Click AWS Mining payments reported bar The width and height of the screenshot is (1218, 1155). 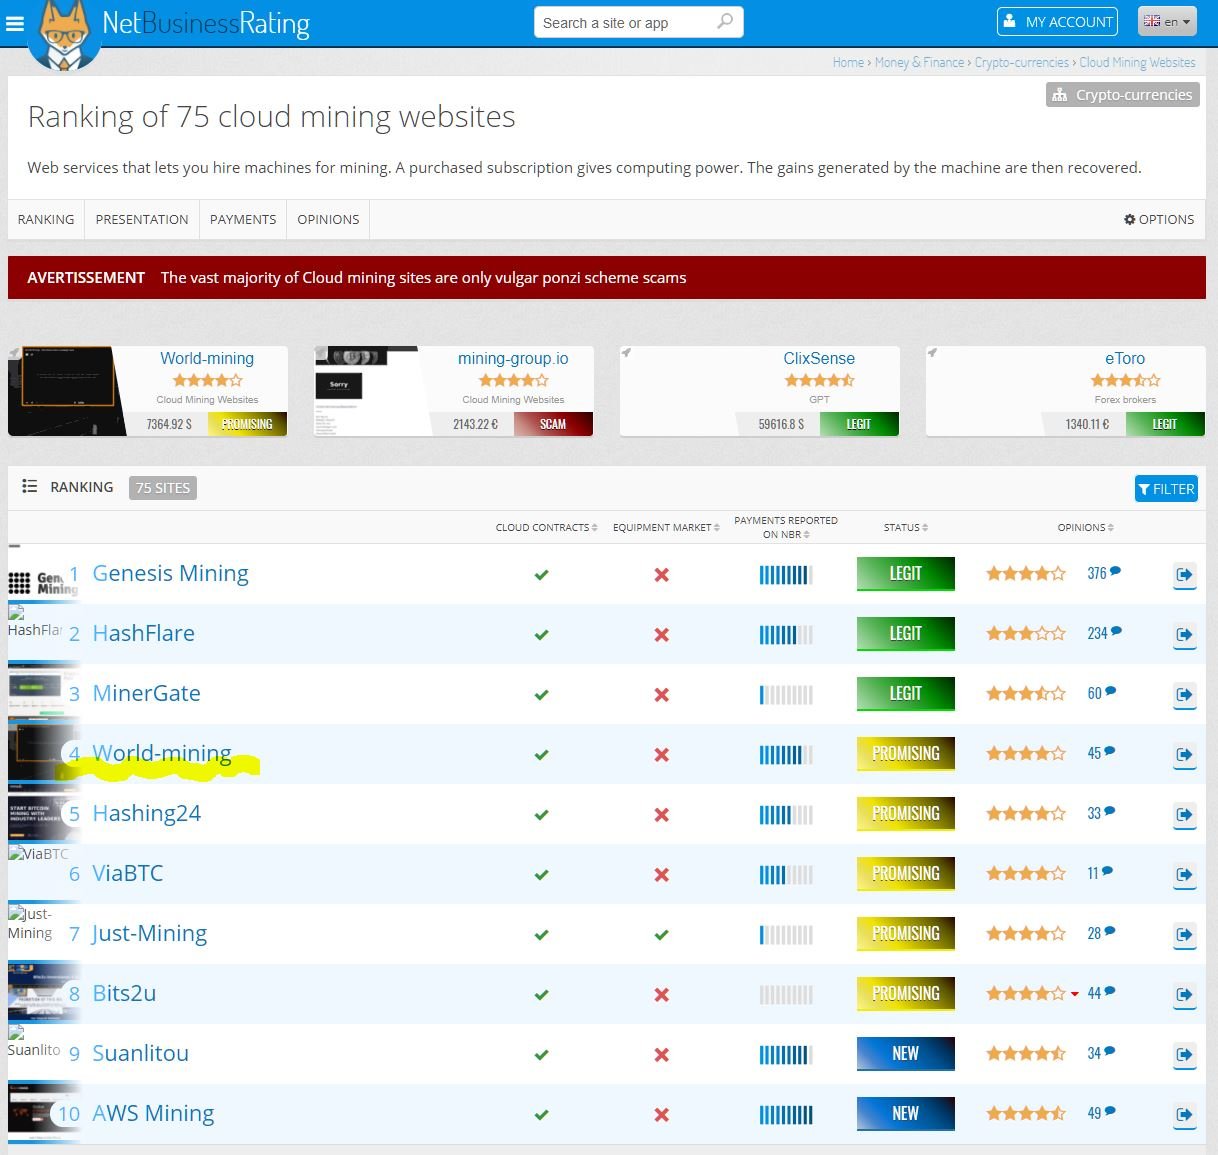click(x=786, y=1115)
